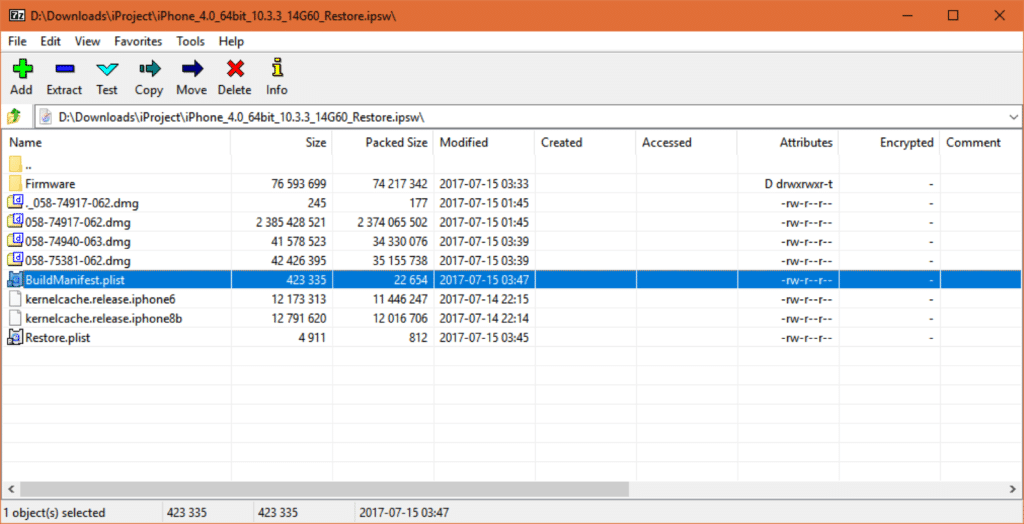Click the Move arrow icon
Image resolution: width=1024 pixels, height=524 pixels.
[x=191, y=69]
